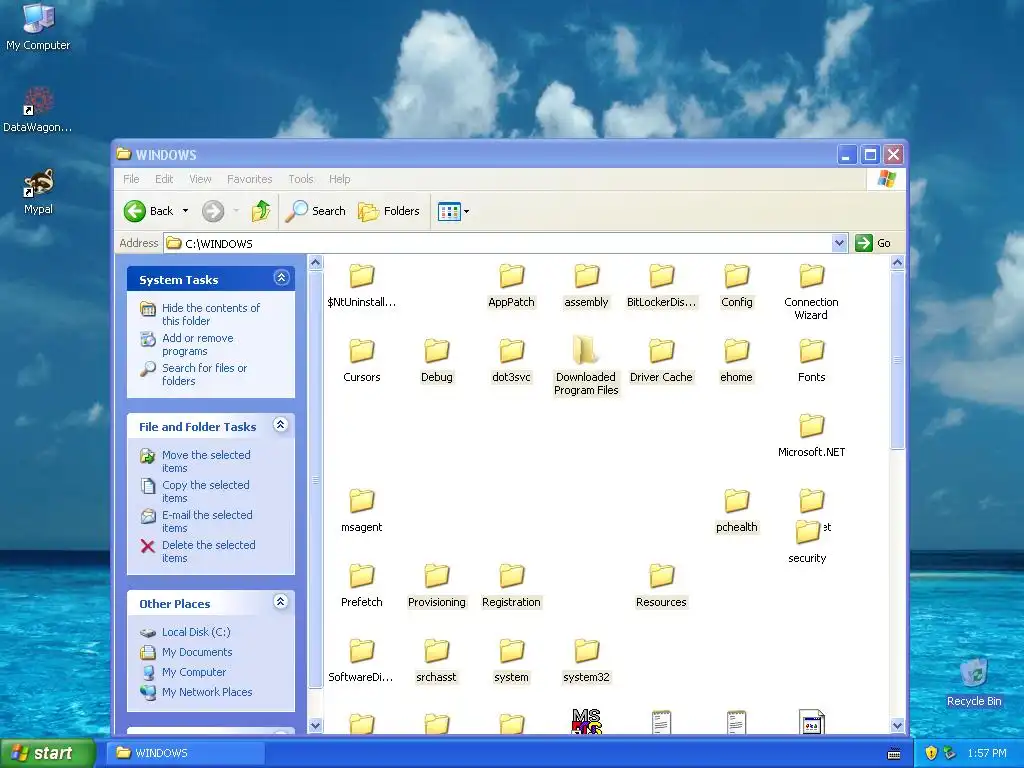The image size is (1024, 768).
Task: Click the Go button
Action: click(873, 243)
